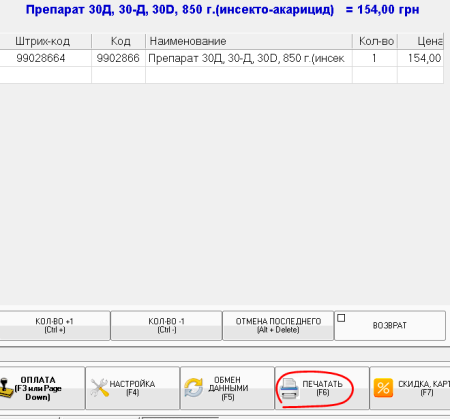450x419 pixels.
Task: Select product name cell Препарат 30Д
Action: (x=249, y=58)
